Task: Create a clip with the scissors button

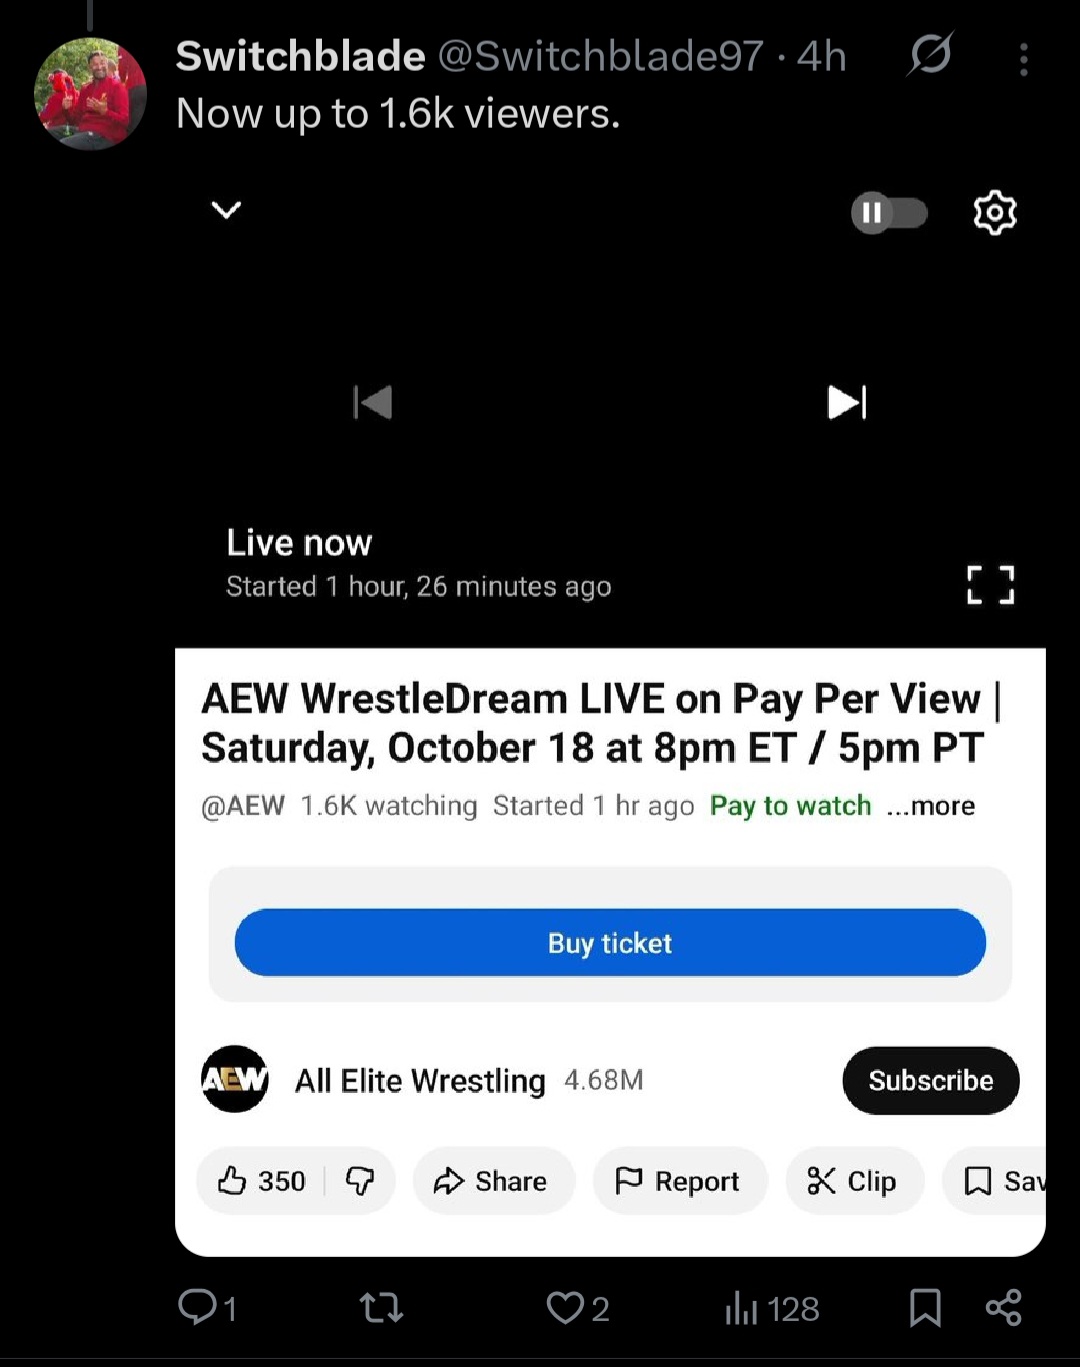Action: [x=854, y=1181]
